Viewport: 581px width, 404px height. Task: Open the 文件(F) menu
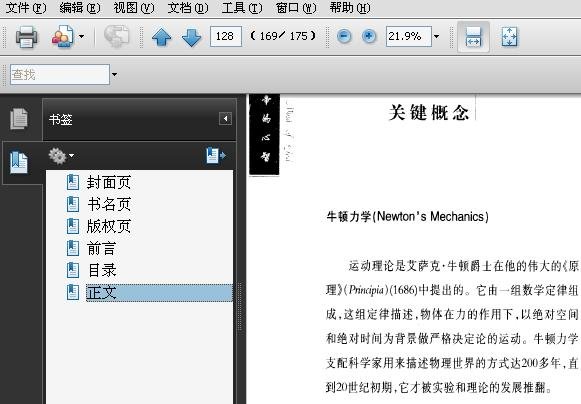26,7
